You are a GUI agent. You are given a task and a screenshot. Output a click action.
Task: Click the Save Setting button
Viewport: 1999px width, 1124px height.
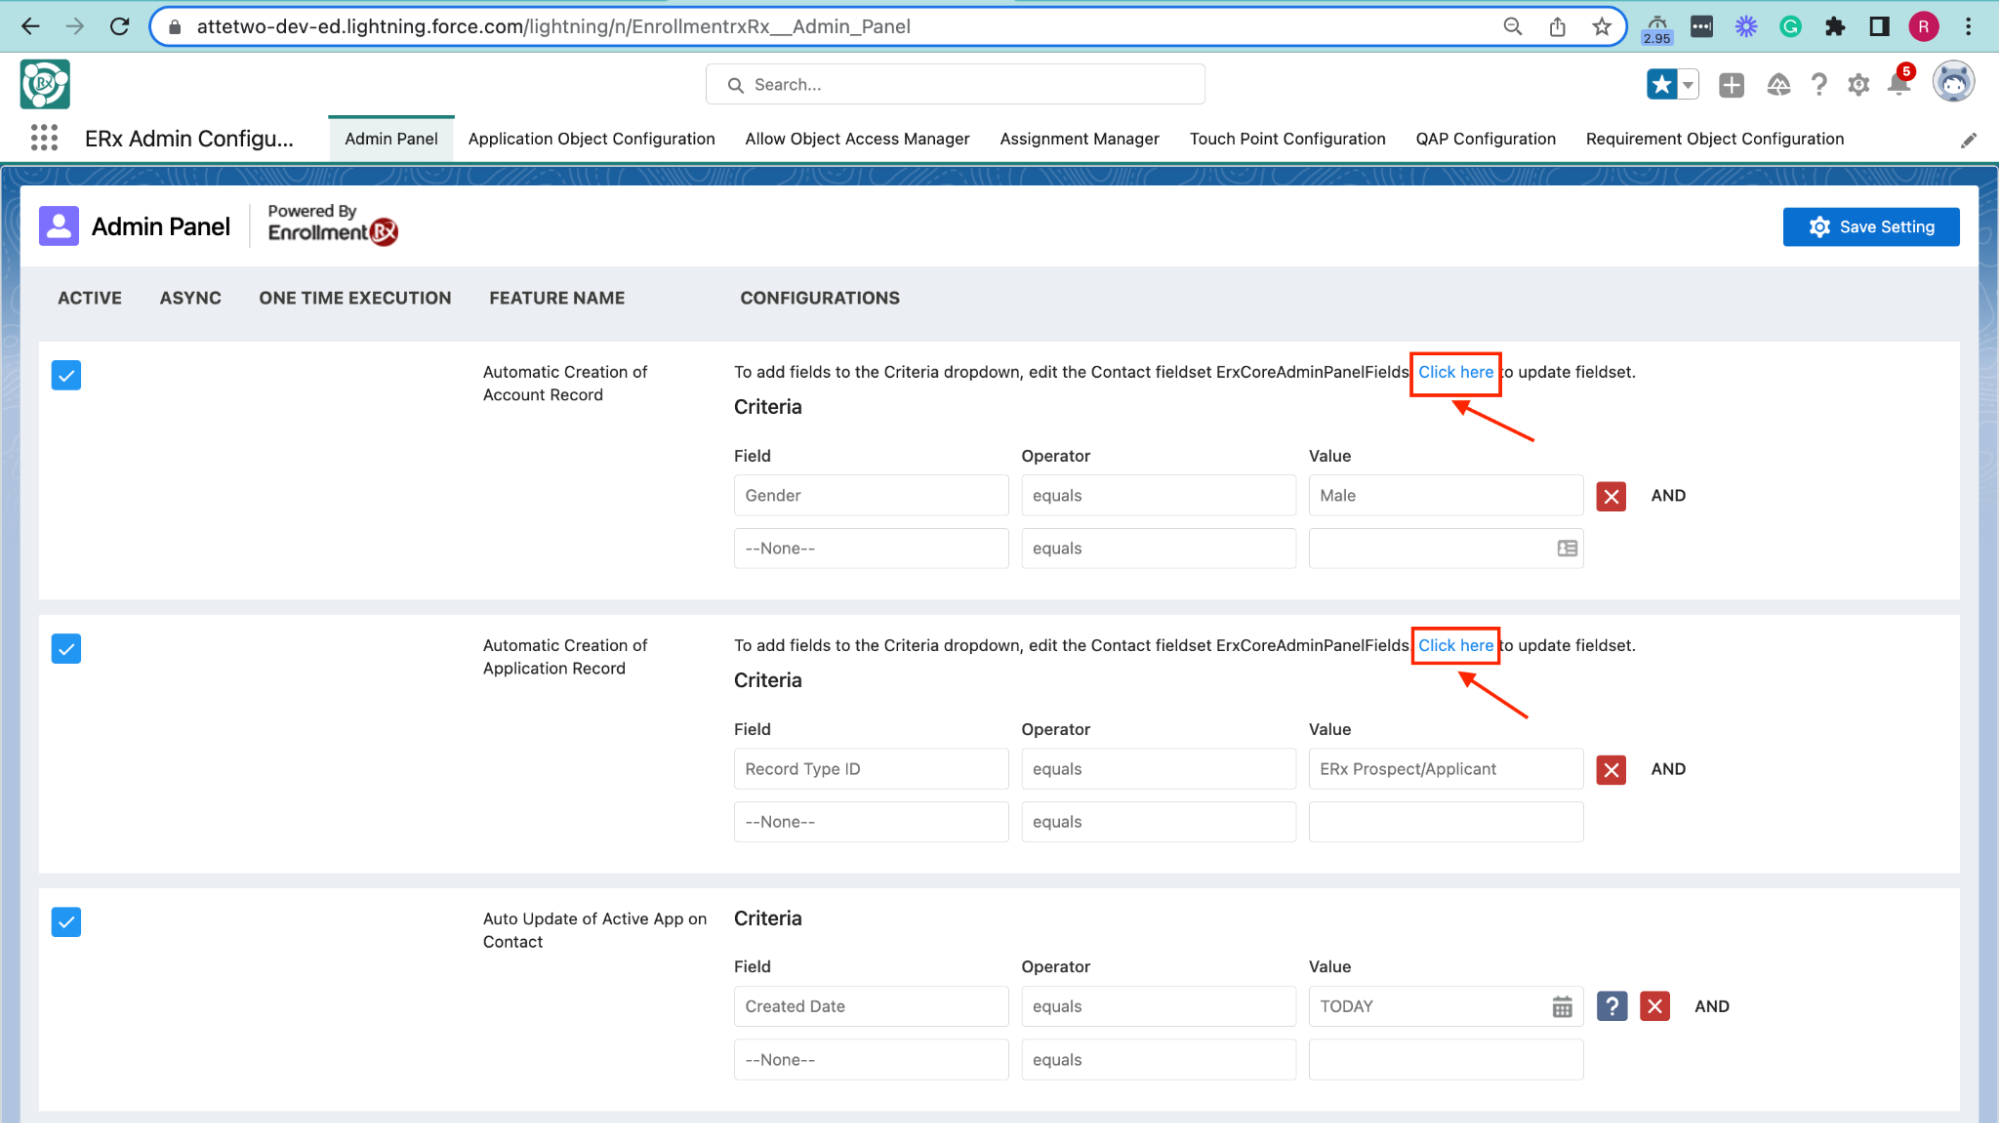click(1870, 227)
